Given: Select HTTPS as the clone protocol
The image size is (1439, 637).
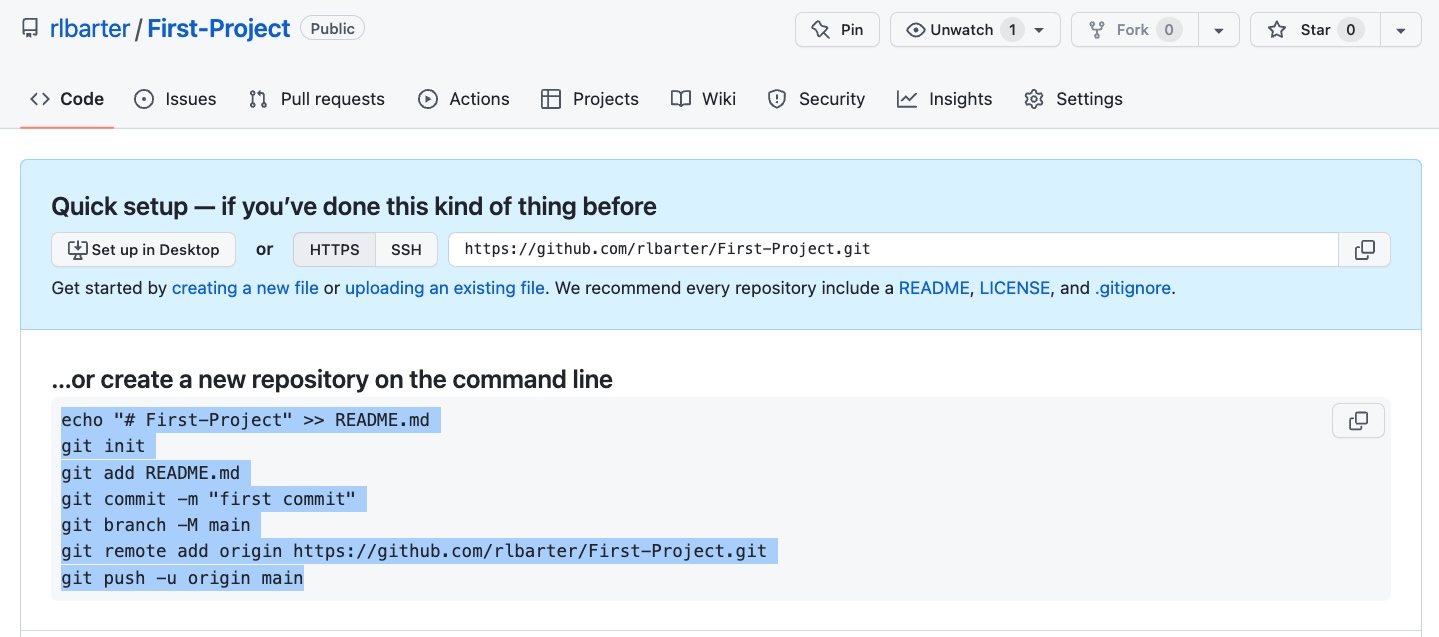Looking at the screenshot, I should coord(334,249).
